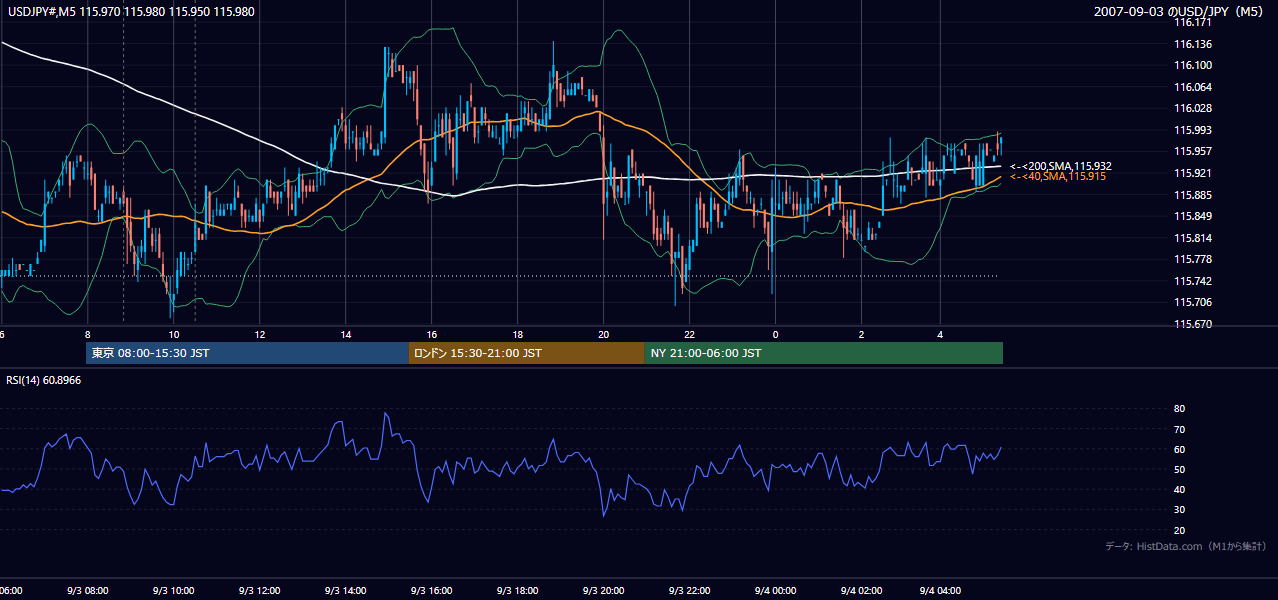The width and height of the screenshot is (1278, 600).
Task: Click price axis value 115.849
Action: pyautogui.click(x=1193, y=216)
